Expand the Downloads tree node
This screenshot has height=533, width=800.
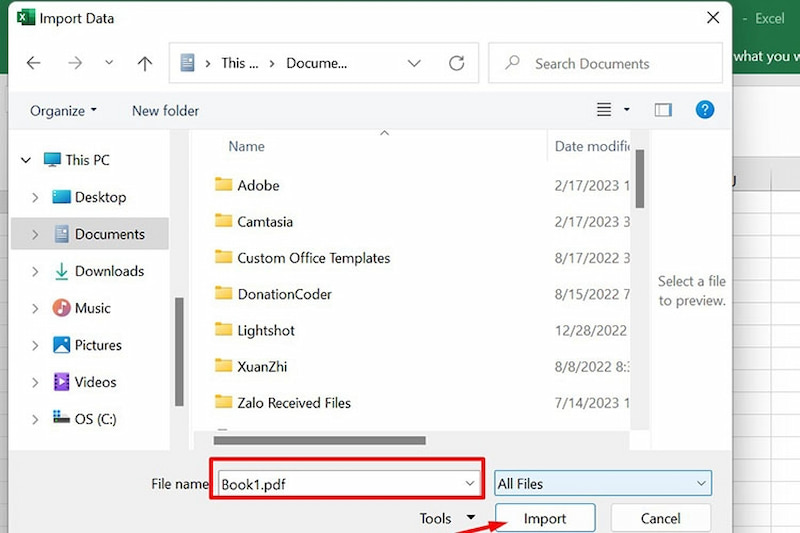(35, 271)
